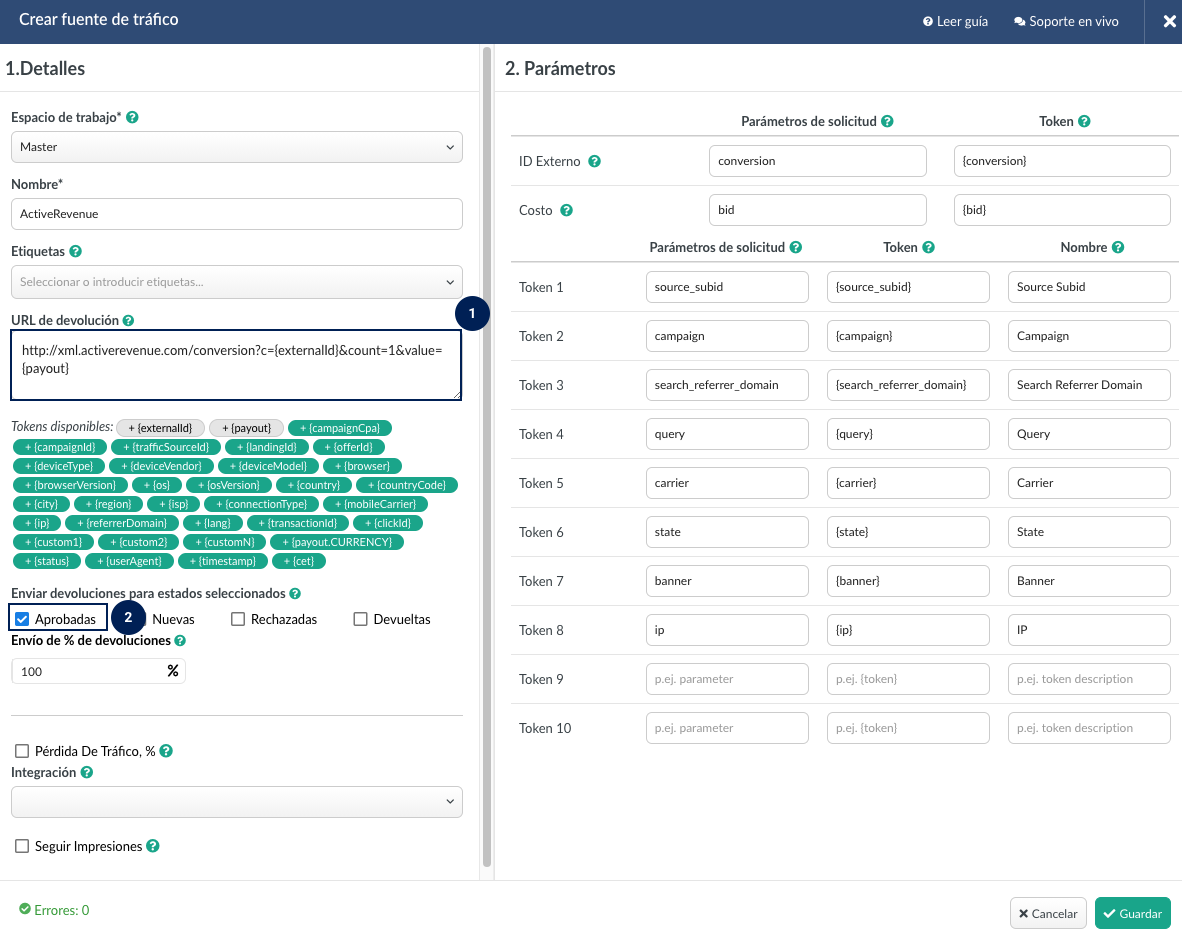Open the Espacio de trabajo dropdown
This screenshot has height=939, width=1182.
pyautogui.click(x=237, y=147)
